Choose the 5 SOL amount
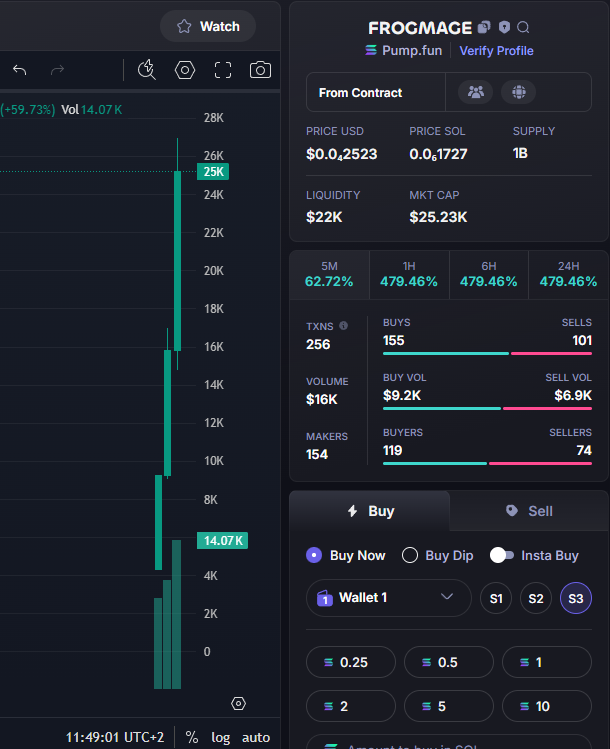 [x=449, y=706]
